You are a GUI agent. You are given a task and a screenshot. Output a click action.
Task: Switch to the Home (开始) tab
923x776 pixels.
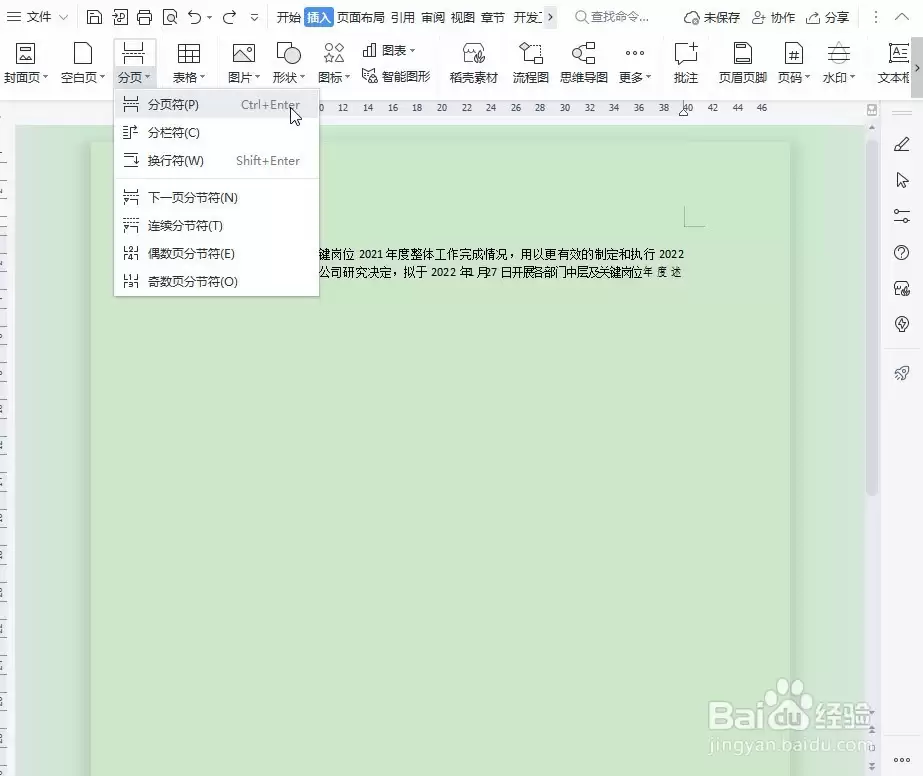tap(288, 17)
